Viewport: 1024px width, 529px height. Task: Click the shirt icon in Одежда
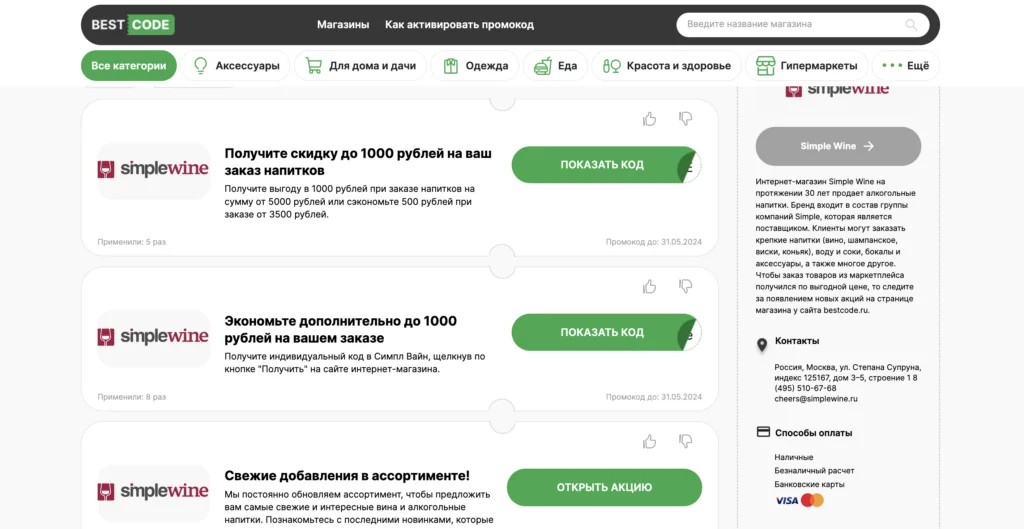tap(451, 65)
